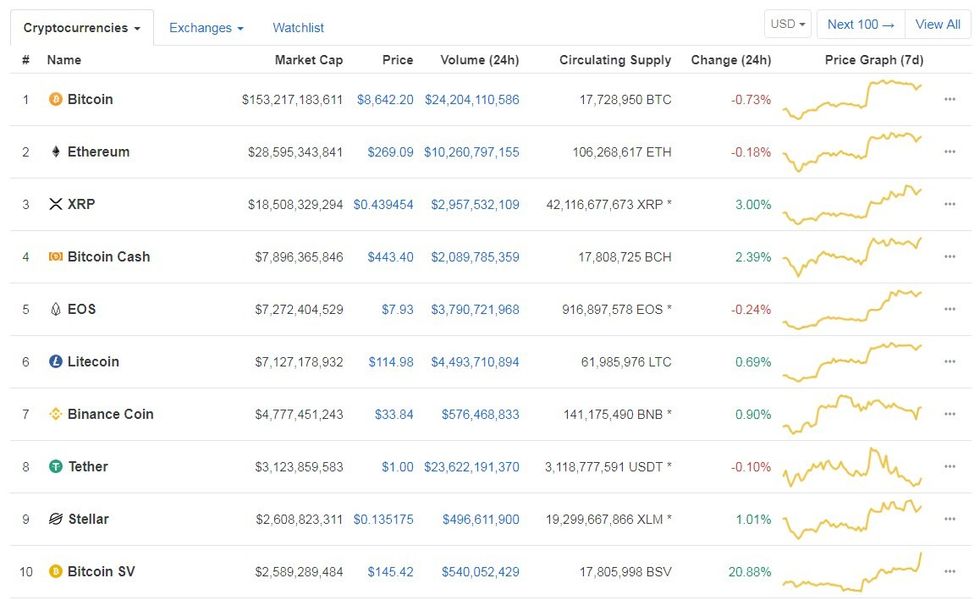Expand the Exchanges dropdown menu
The width and height of the screenshot is (980, 600).
(206, 28)
